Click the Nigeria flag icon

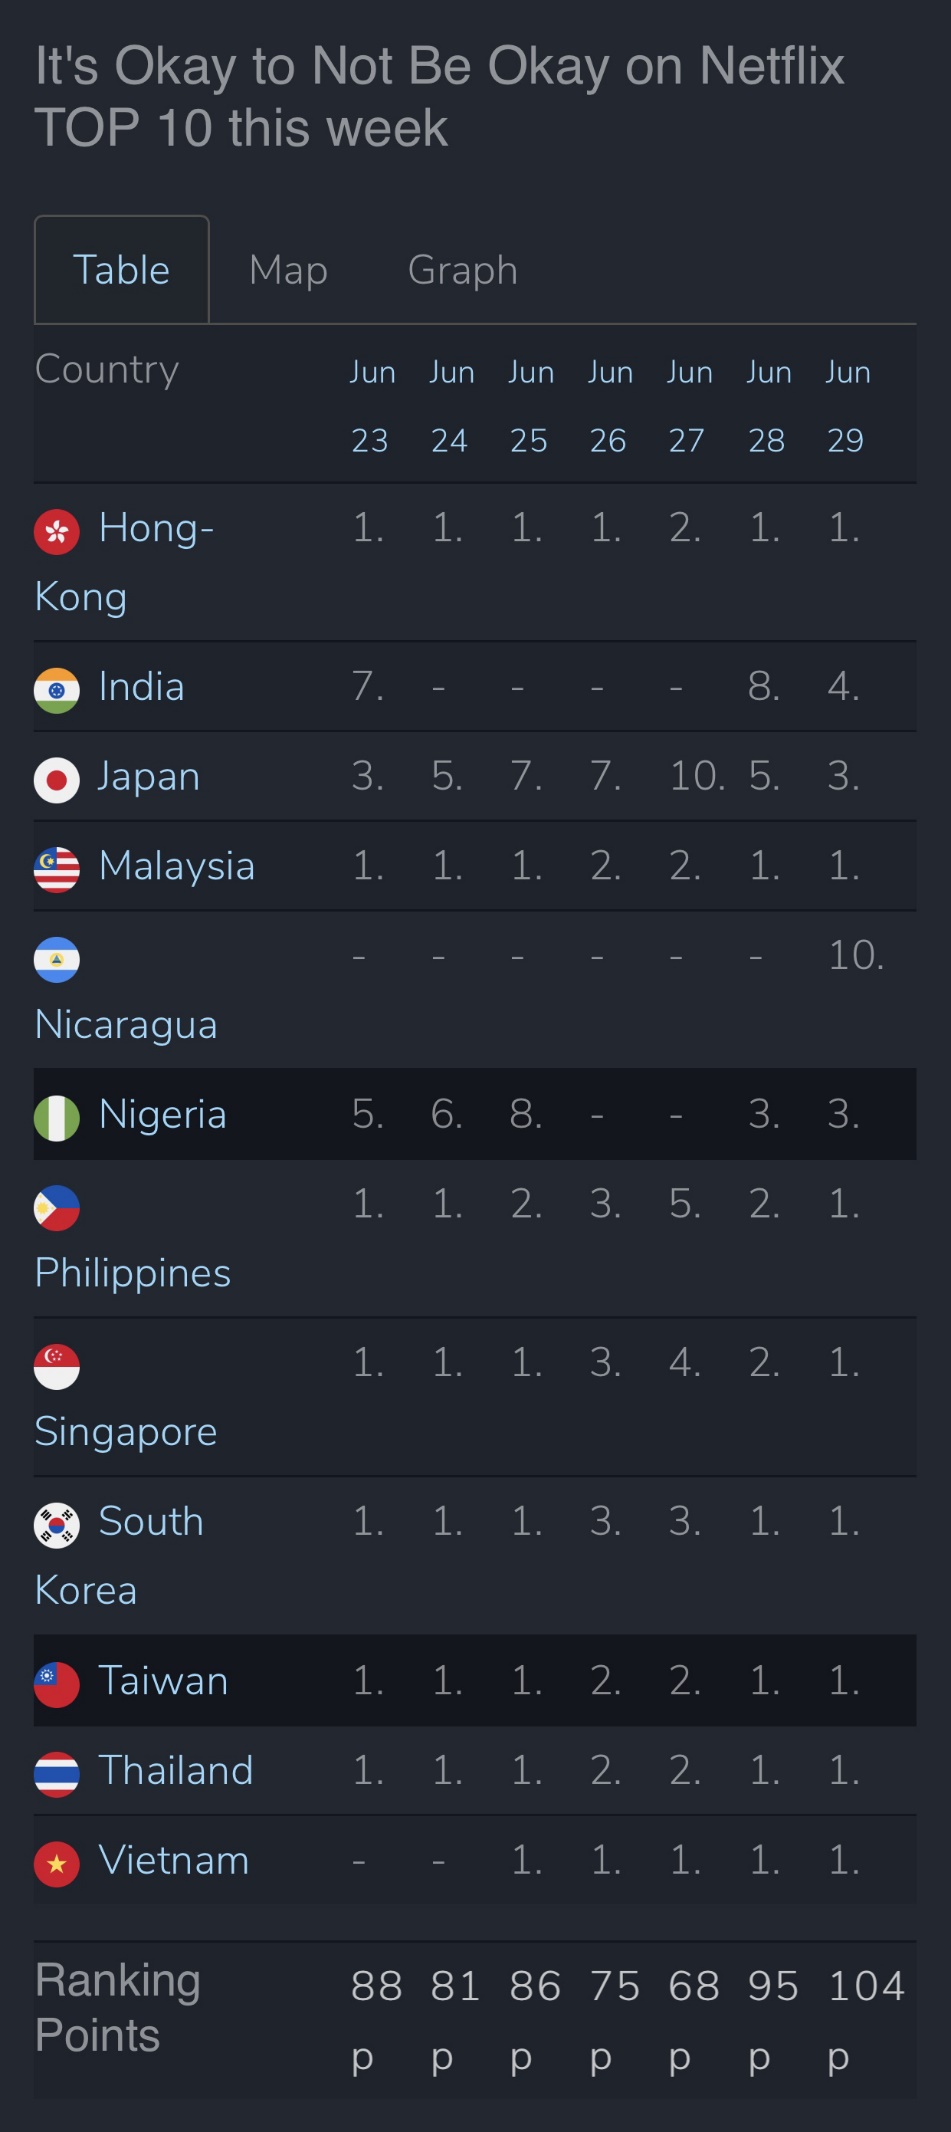[57, 1117]
